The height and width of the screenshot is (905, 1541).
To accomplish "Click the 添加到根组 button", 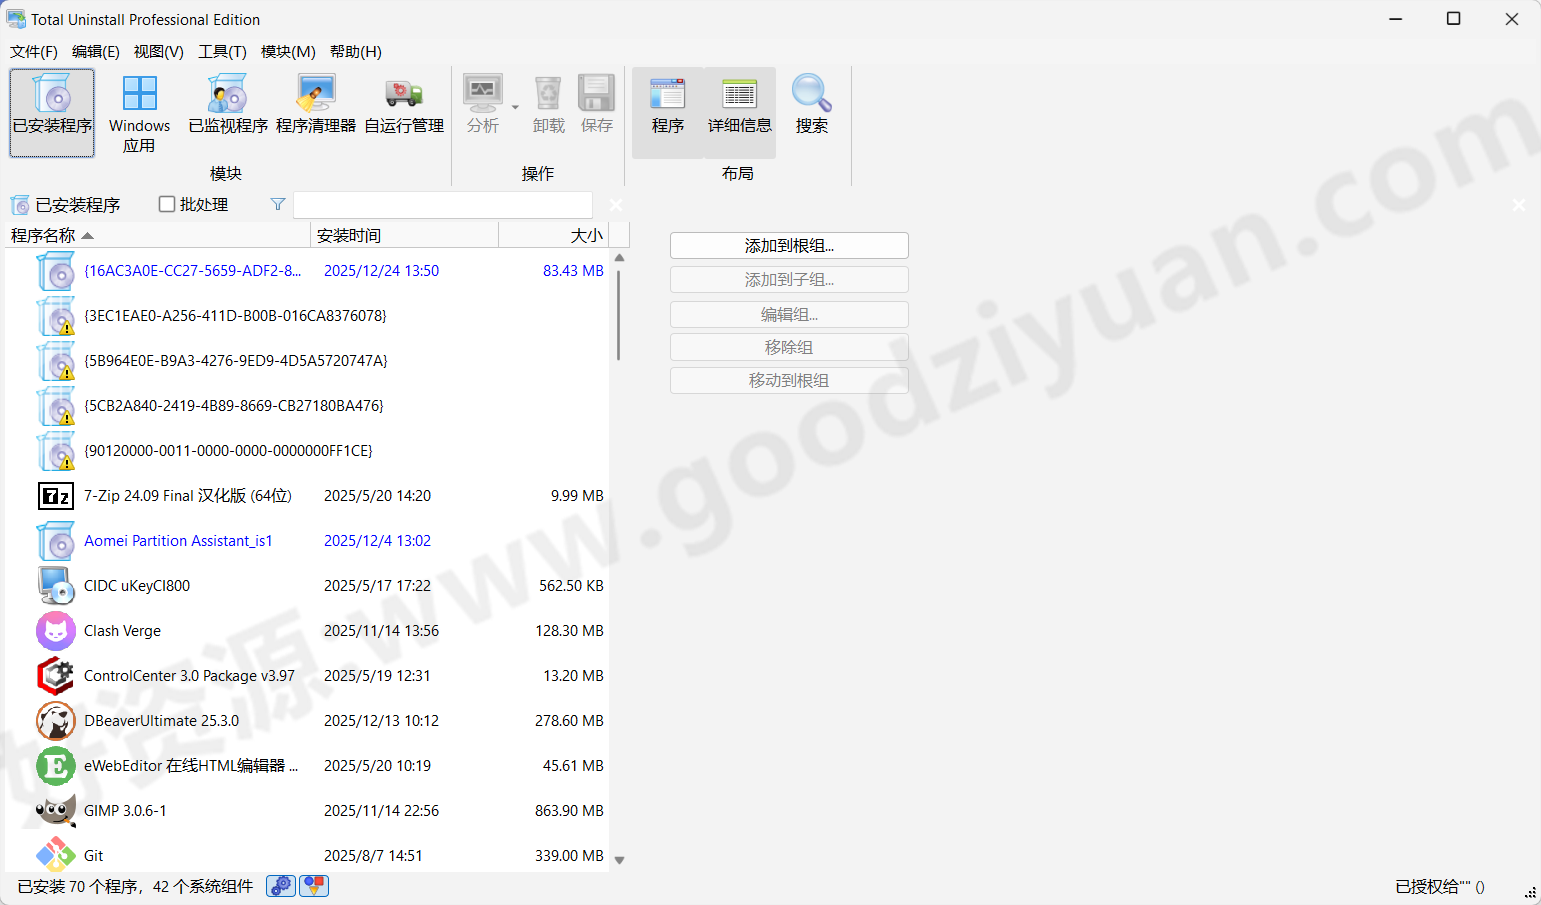I will click(789, 245).
